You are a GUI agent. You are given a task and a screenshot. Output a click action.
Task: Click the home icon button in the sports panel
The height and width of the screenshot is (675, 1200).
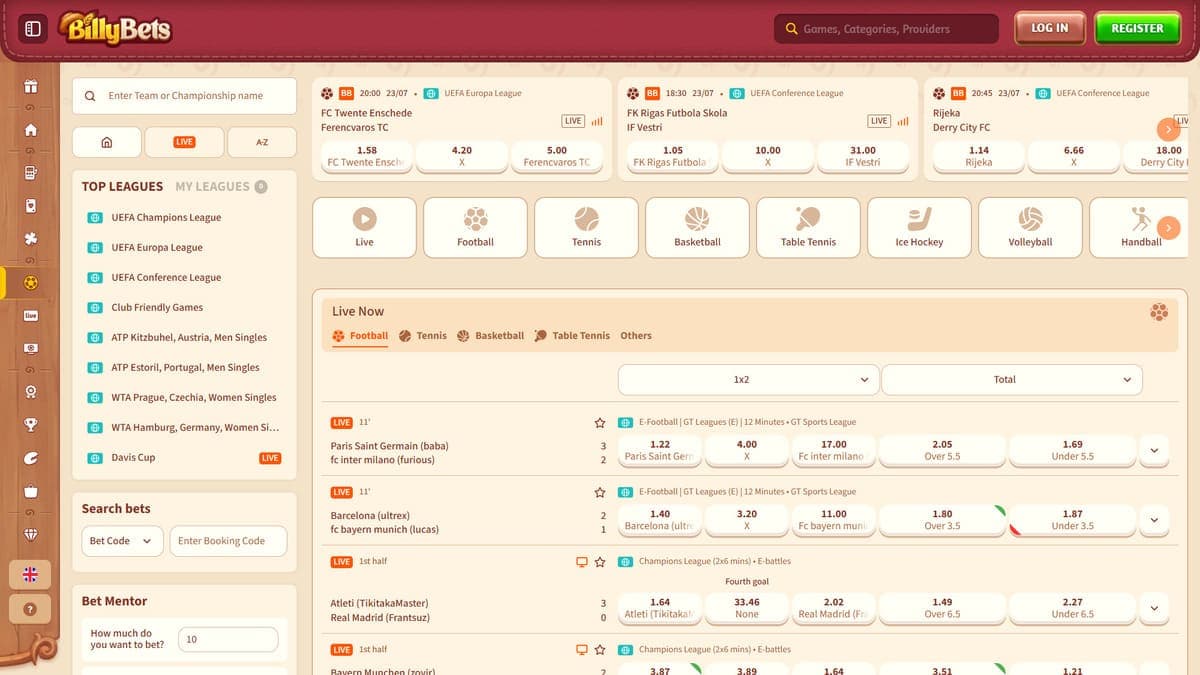(x=107, y=142)
